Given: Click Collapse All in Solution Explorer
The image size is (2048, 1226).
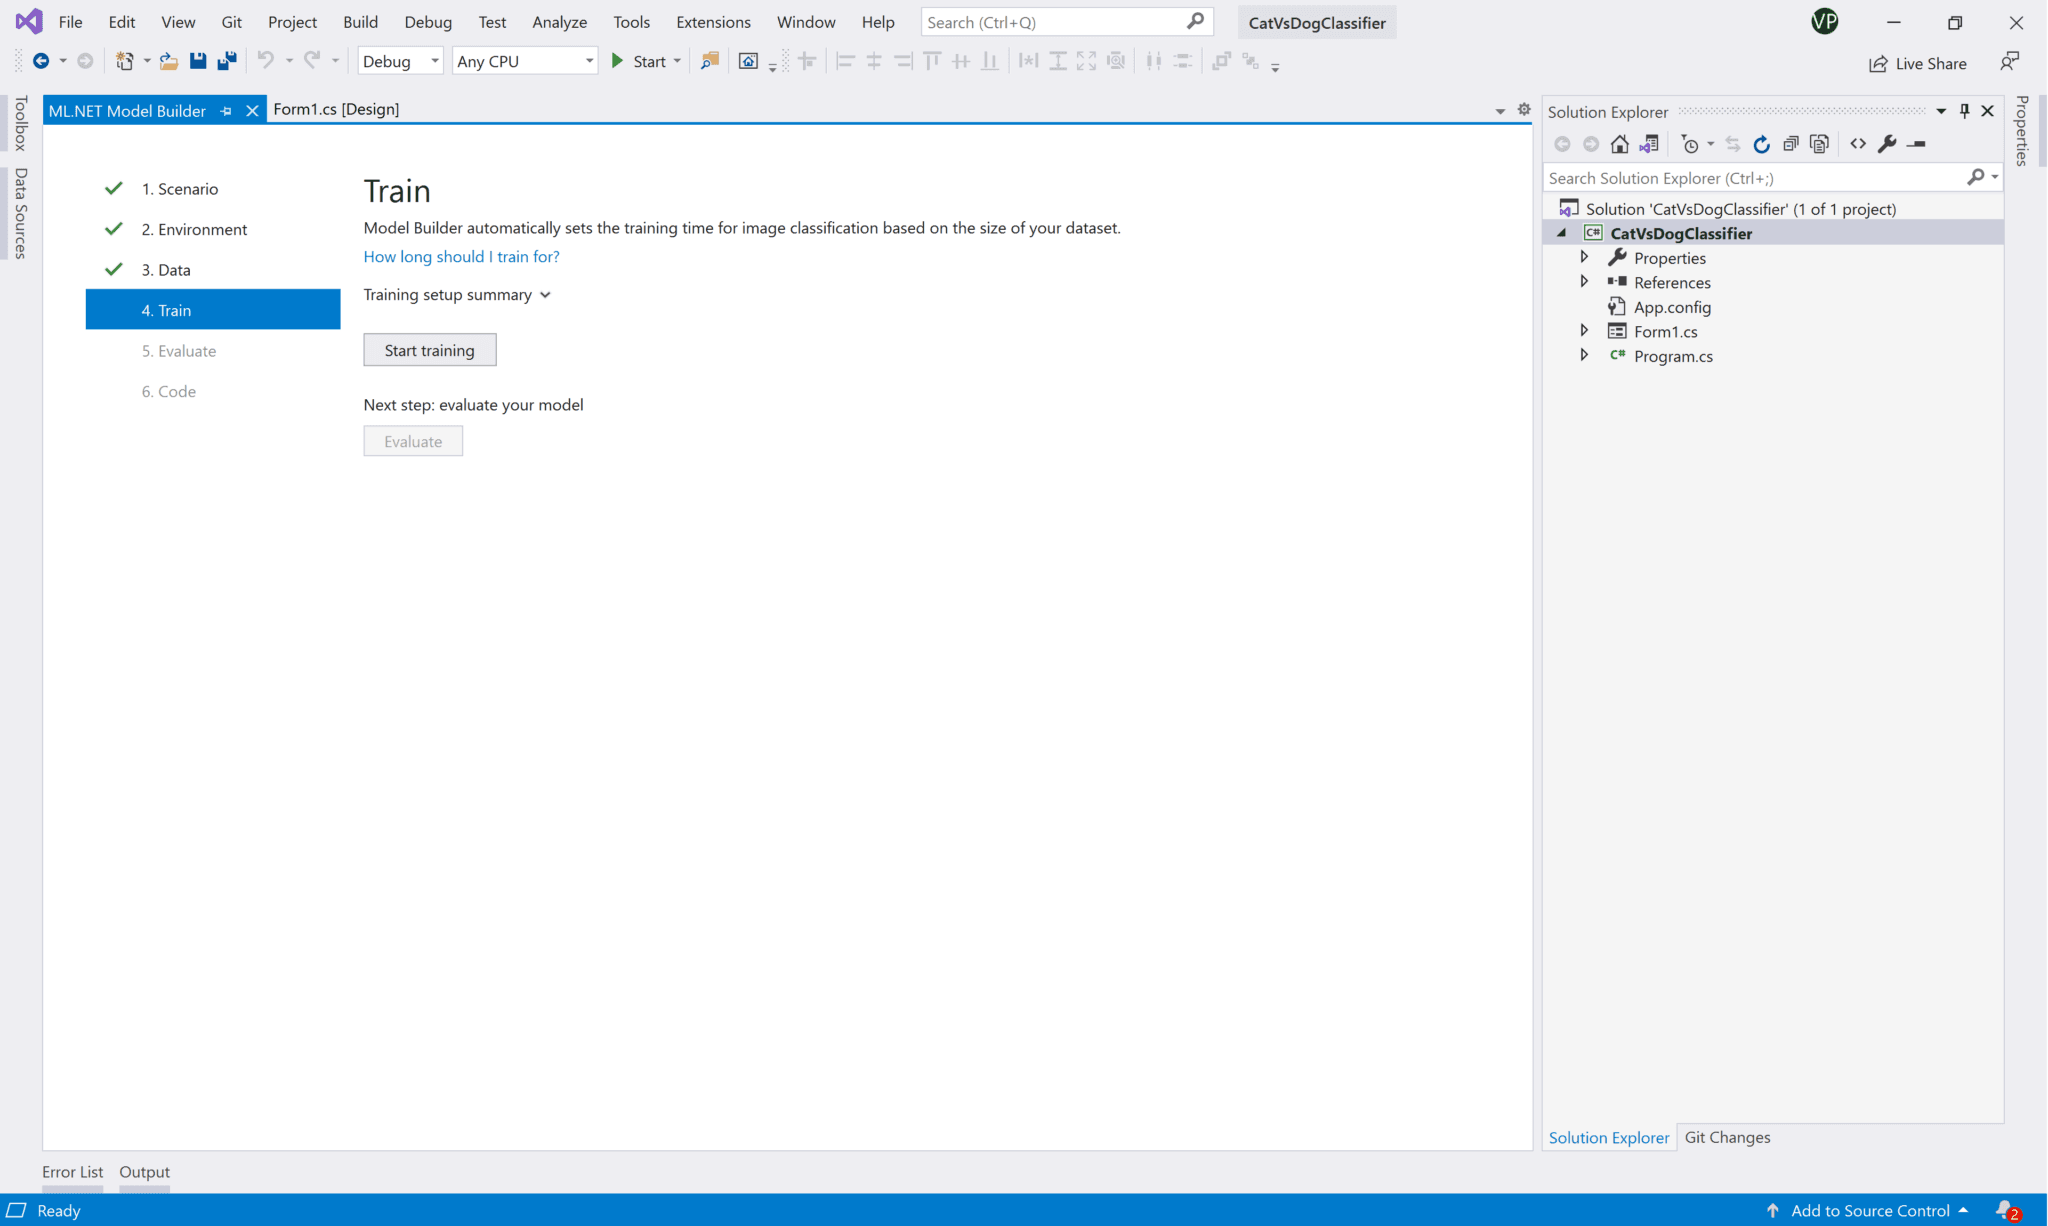Looking at the screenshot, I should pyautogui.click(x=1790, y=144).
